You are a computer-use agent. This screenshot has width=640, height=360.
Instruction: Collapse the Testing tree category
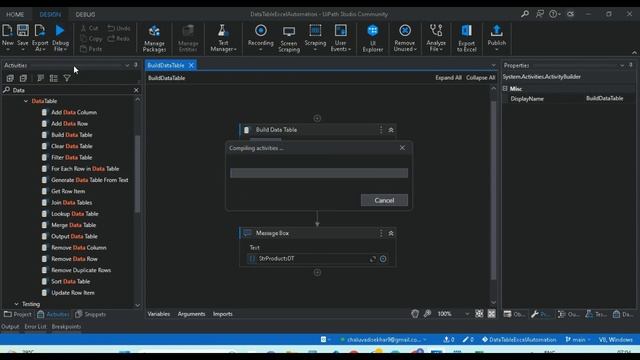16,304
